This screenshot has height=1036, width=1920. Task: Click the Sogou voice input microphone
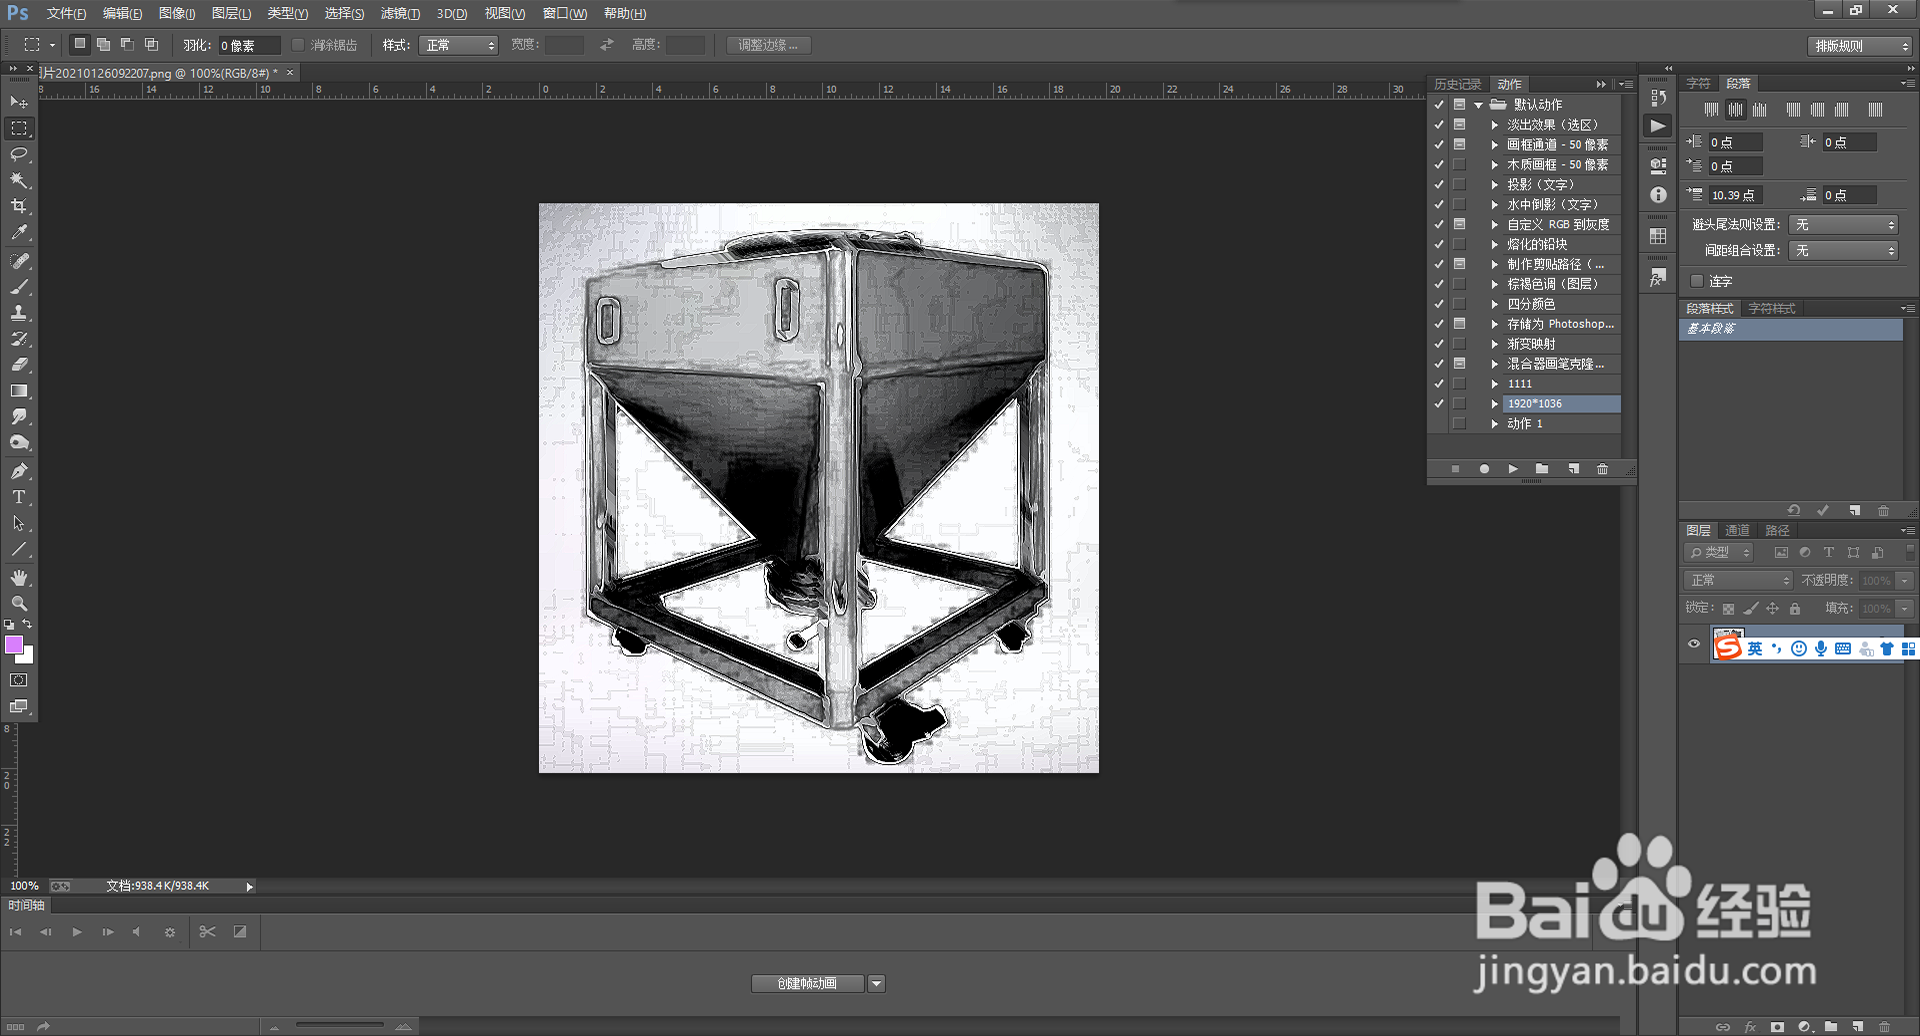coord(1821,649)
